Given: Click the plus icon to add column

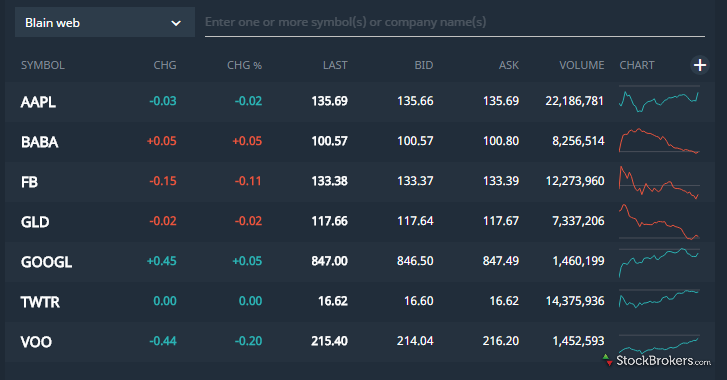Looking at the screenshot, I should [700, 65].
